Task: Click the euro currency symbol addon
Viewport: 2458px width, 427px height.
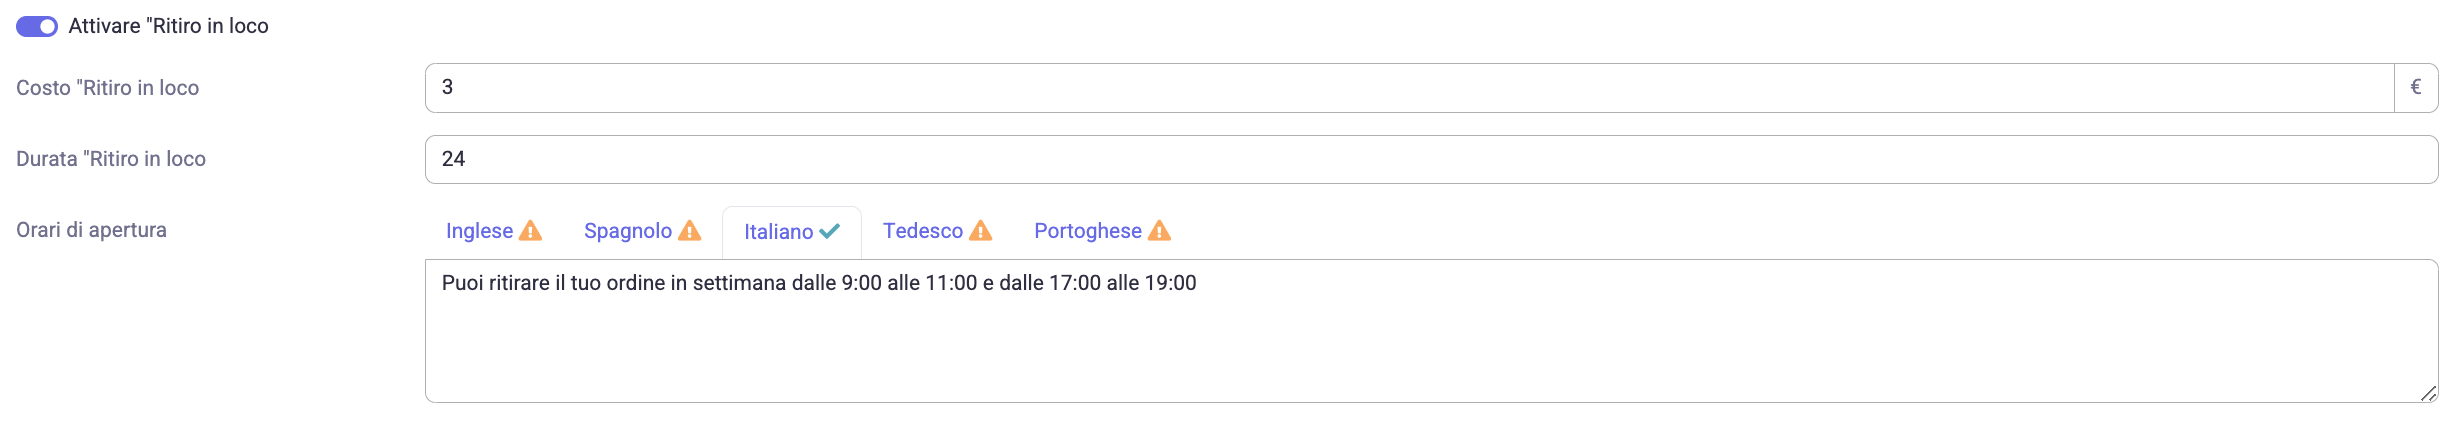Action: click(2416, 88)
